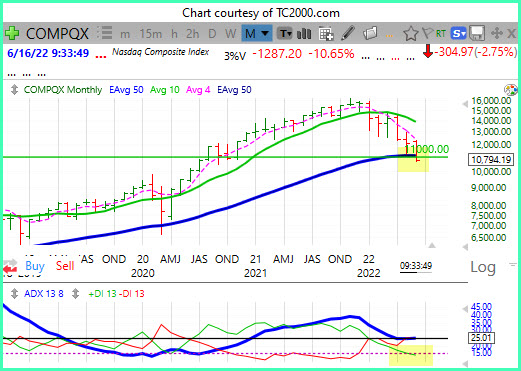Click the green plus add-chart icon

click(12, 33)
